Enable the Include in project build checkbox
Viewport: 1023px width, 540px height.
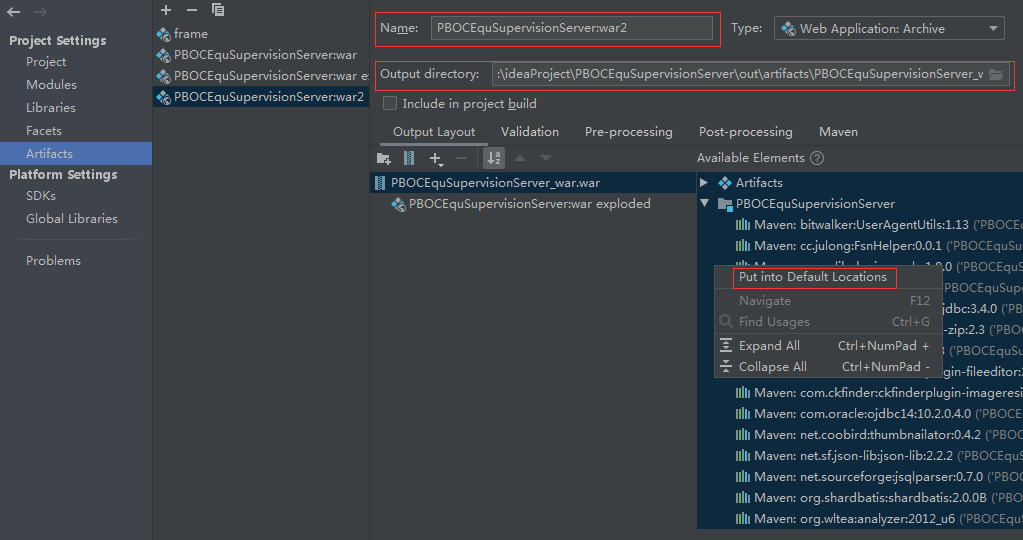(x=390, y=104)
